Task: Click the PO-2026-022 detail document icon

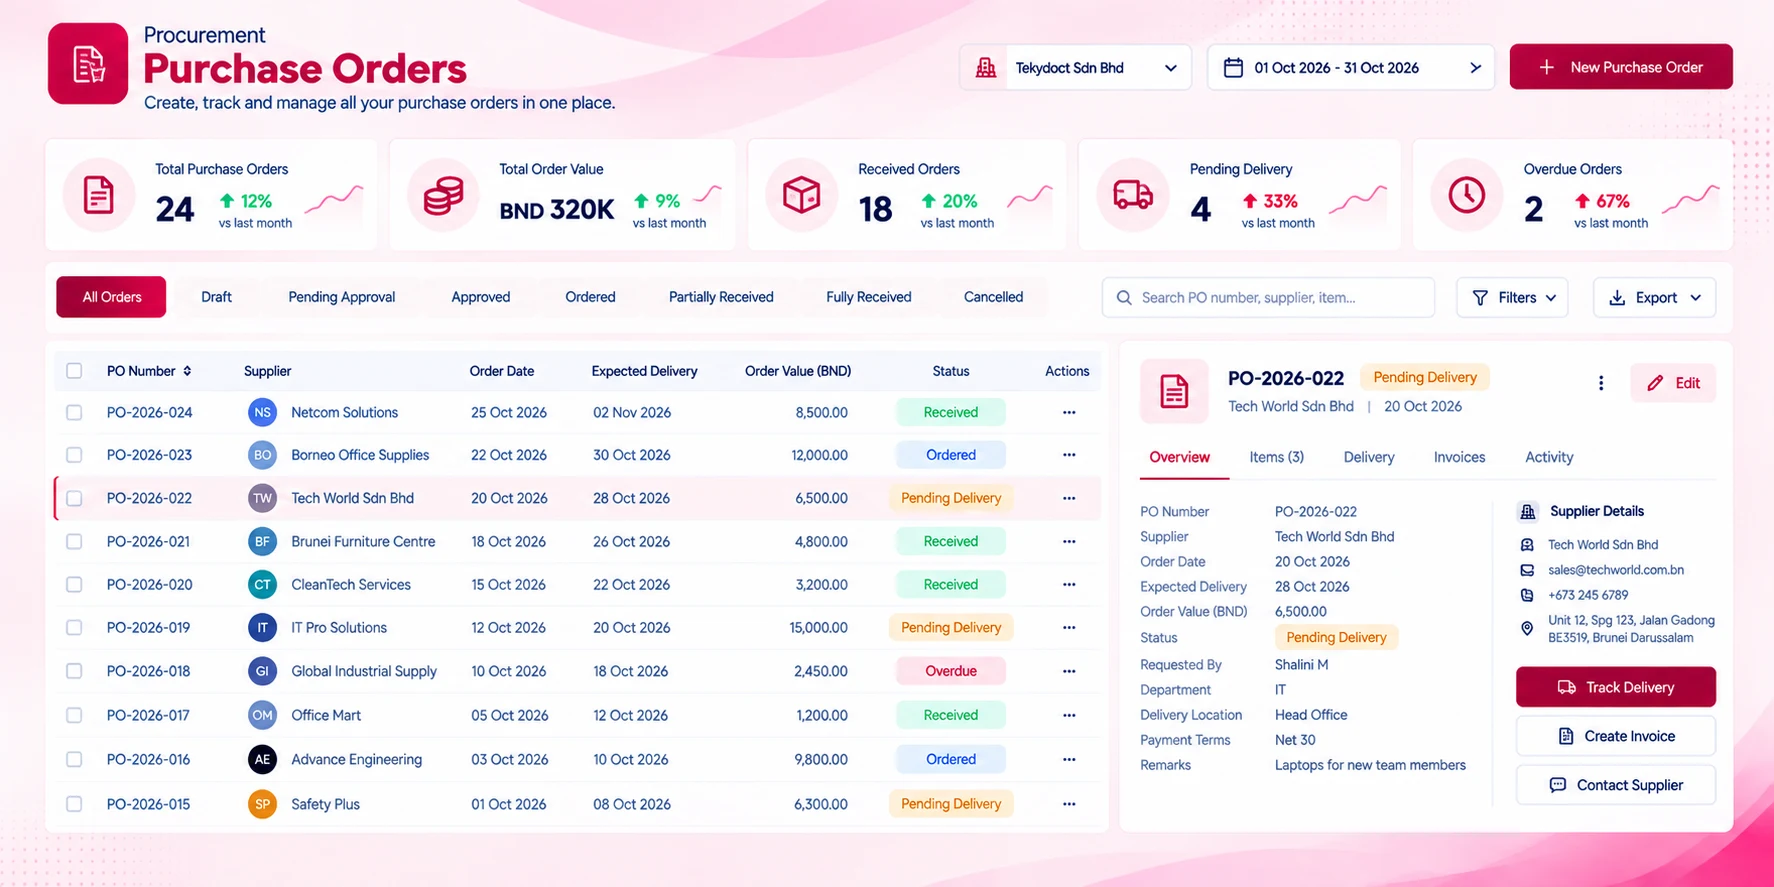Action: click(1174, 391)
